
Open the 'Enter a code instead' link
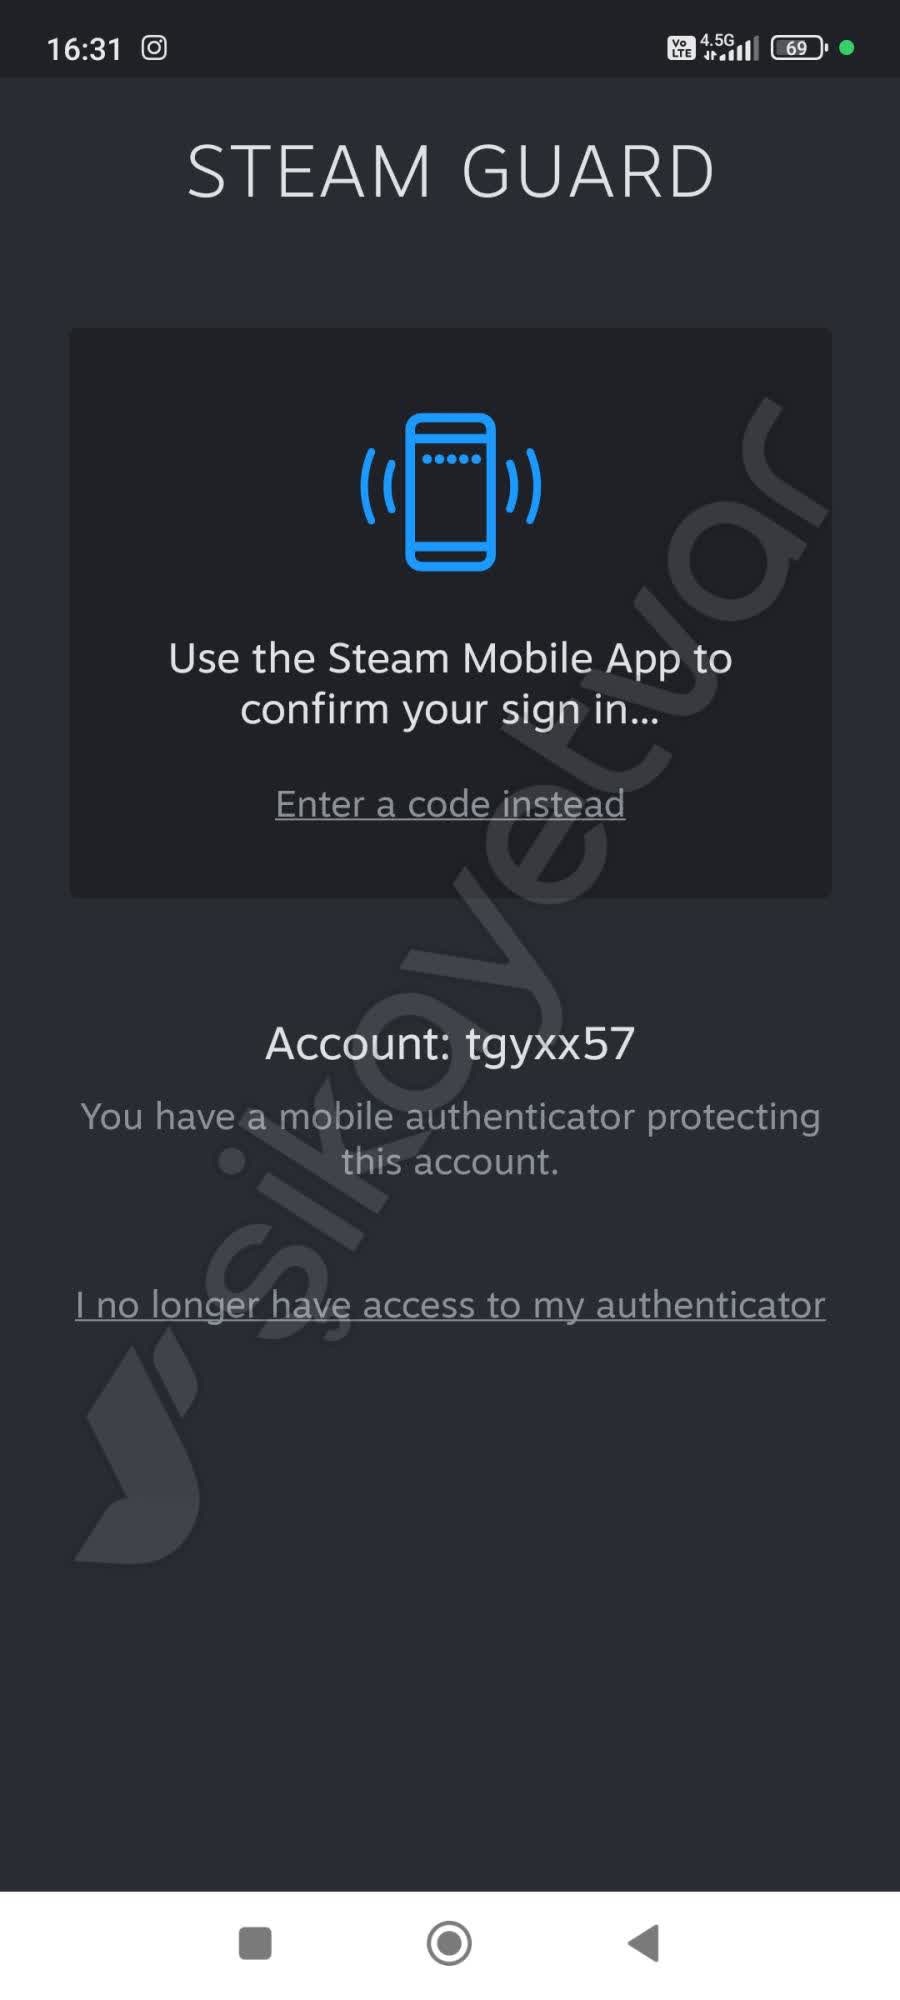(x=450, y=804)
